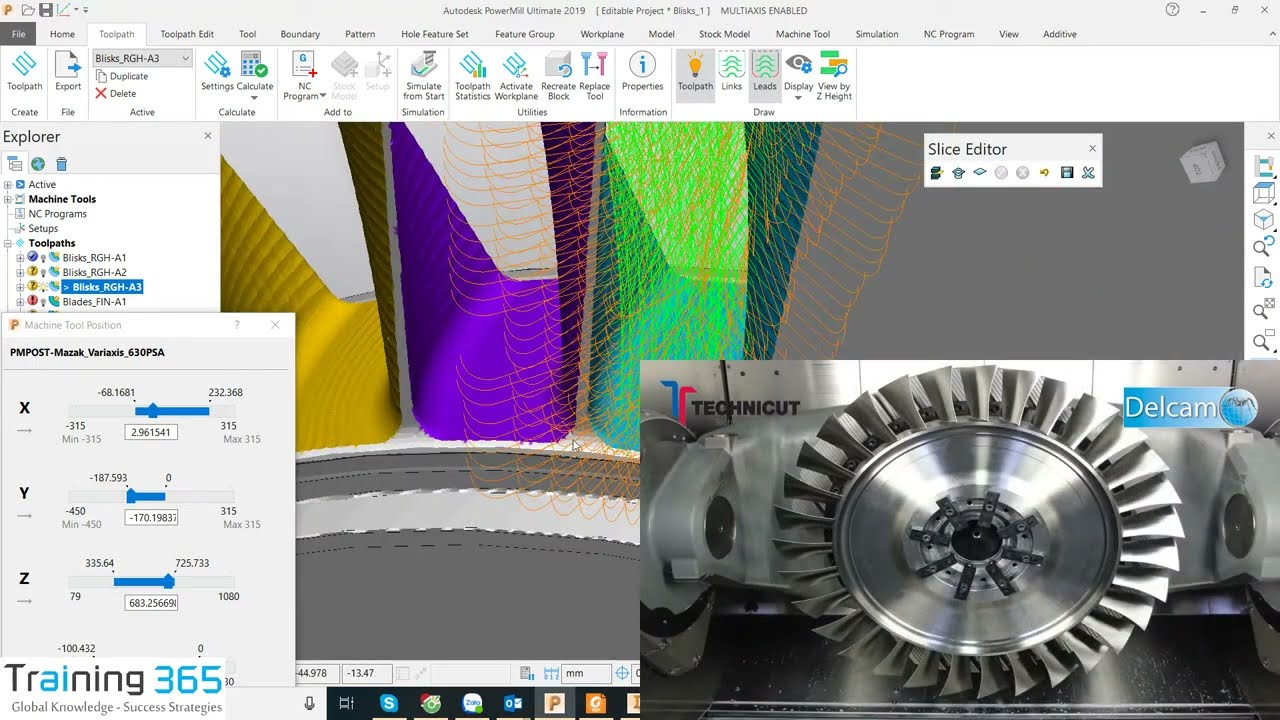Click Duplicate in the Active group
The height and width of the screenshot is (720, 1280).
(x=121, y=76)
